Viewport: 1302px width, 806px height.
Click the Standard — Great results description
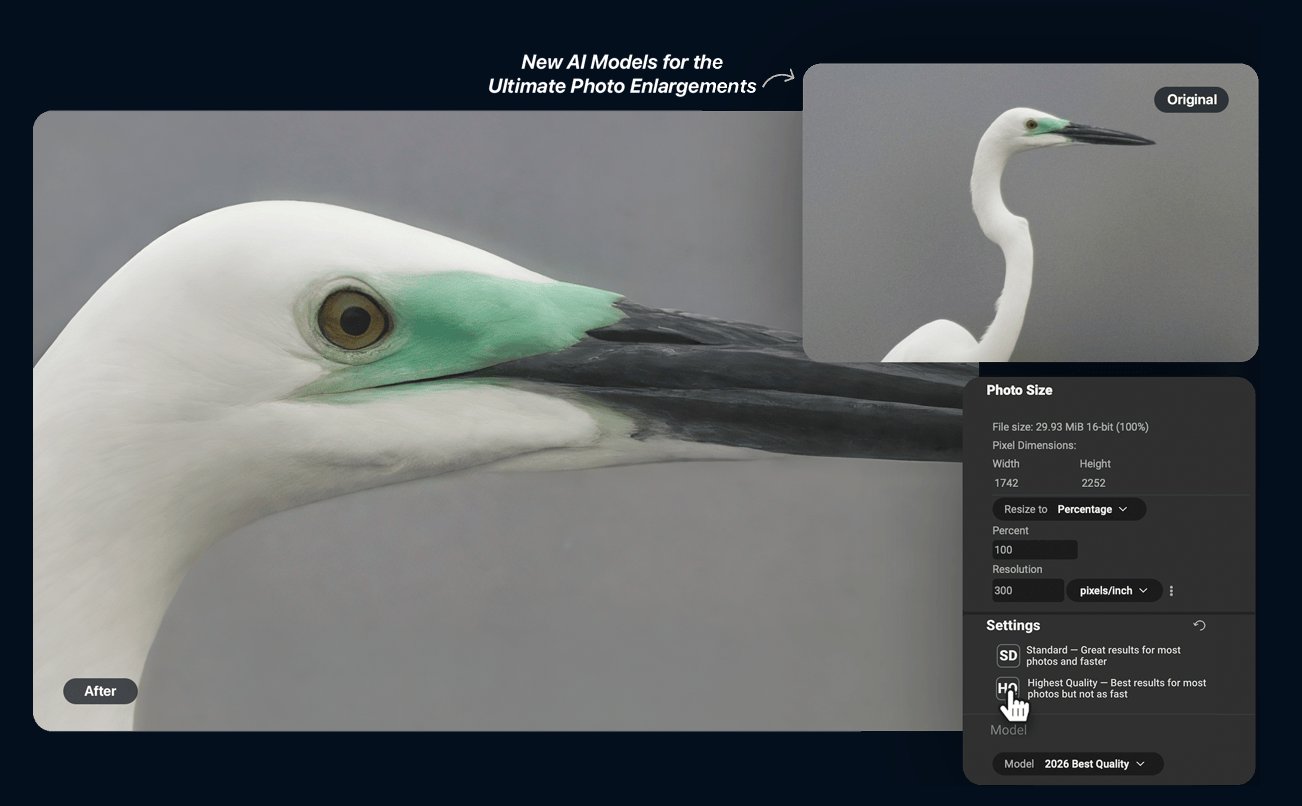coord(1103,656)
